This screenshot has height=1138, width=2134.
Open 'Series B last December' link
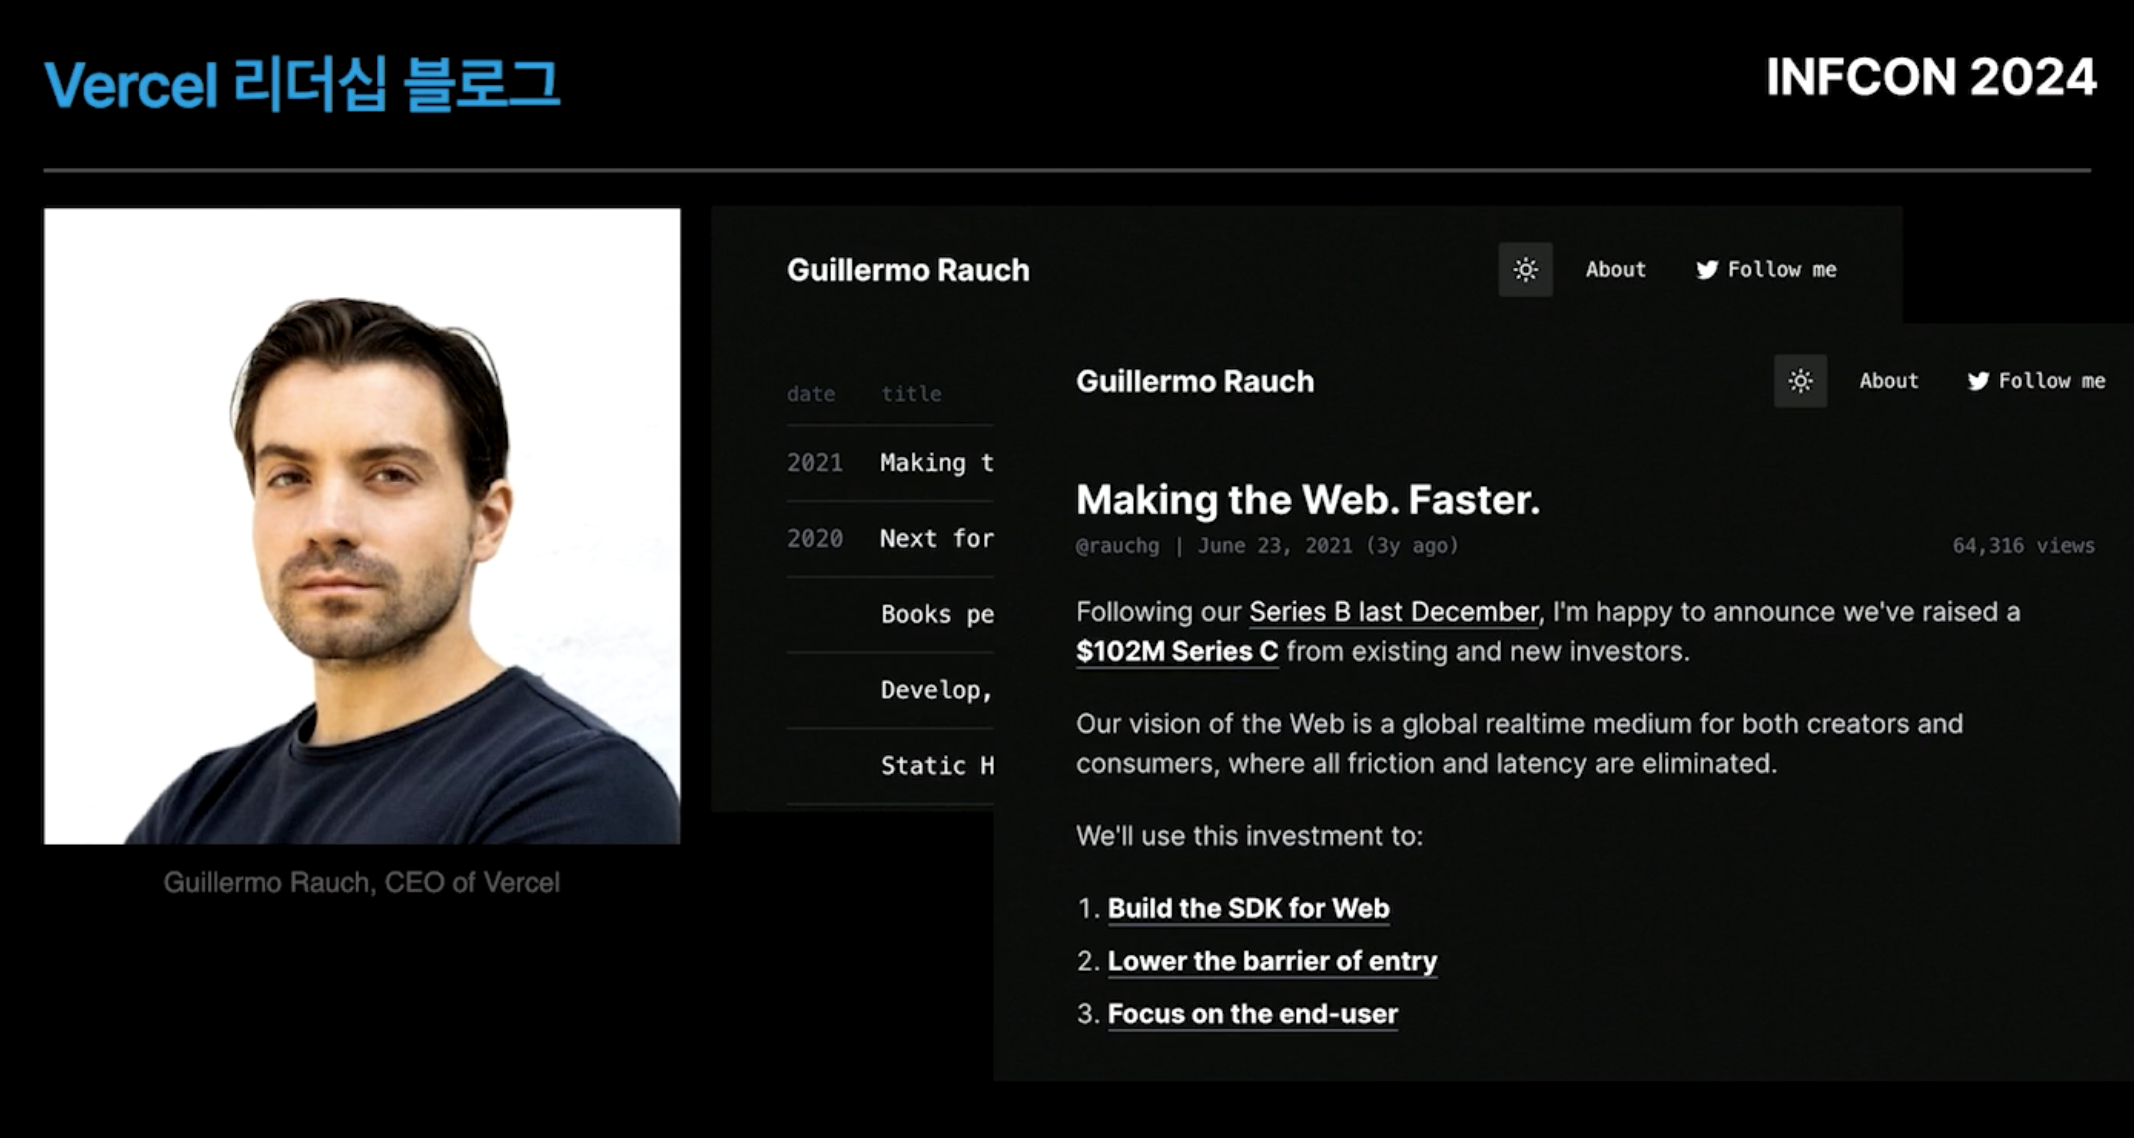(1394, 612)
